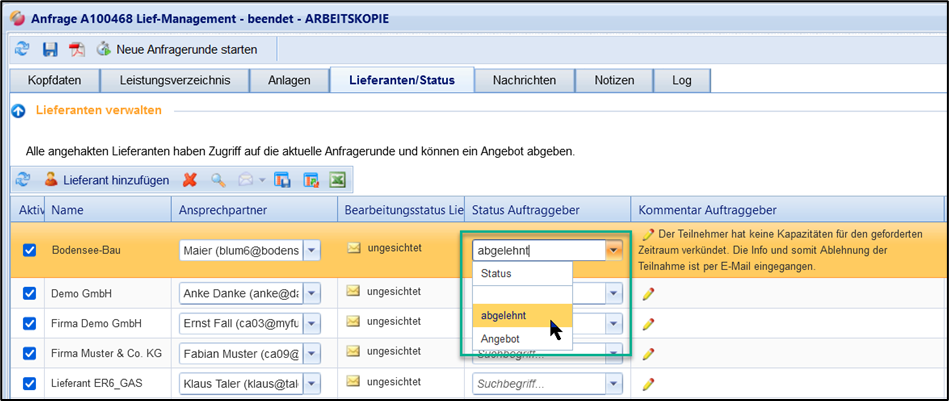Toggle the Aktiv checkbox for Lieferant ER6_GAS
The image size is (949, 401).
pyautogui.click(x=29, y=383)
